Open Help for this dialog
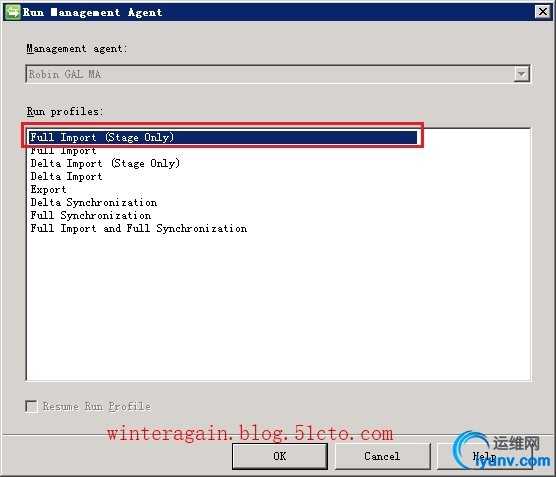This screenshot has width=556, height=477. pyautogui.click(x=484, y=456)
